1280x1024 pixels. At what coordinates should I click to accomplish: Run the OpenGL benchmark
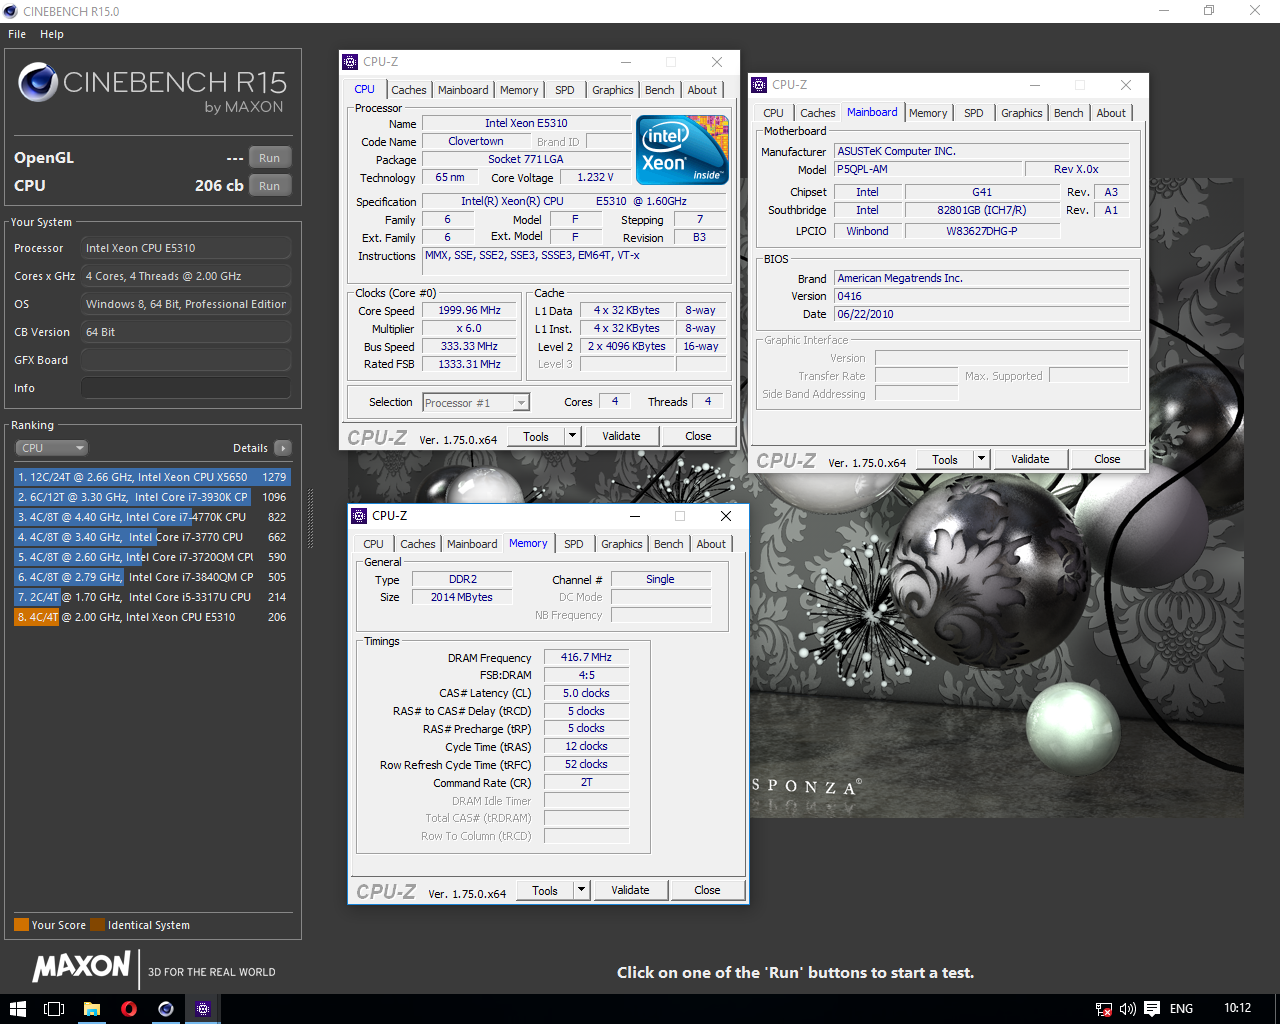pyautogui.click(x=270, y=158)
